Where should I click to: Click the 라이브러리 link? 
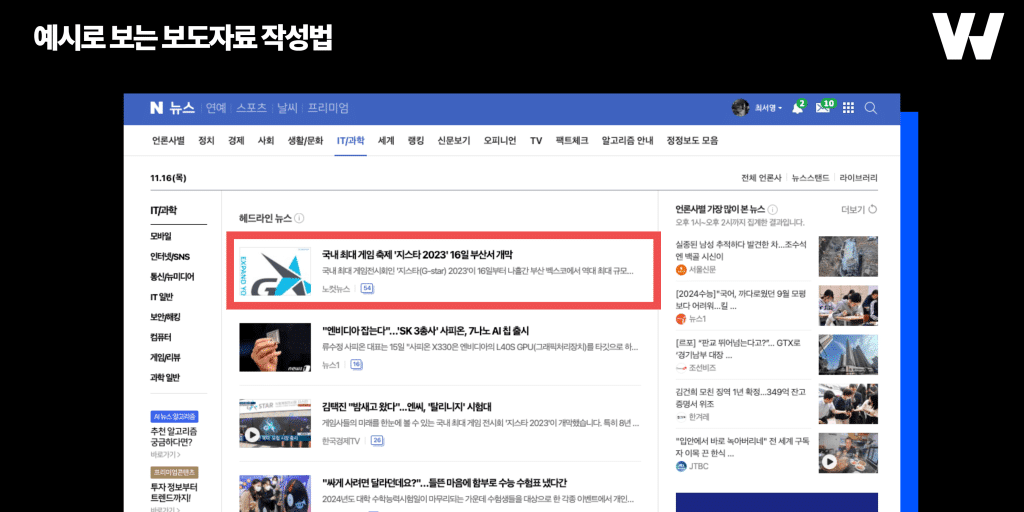859,178
